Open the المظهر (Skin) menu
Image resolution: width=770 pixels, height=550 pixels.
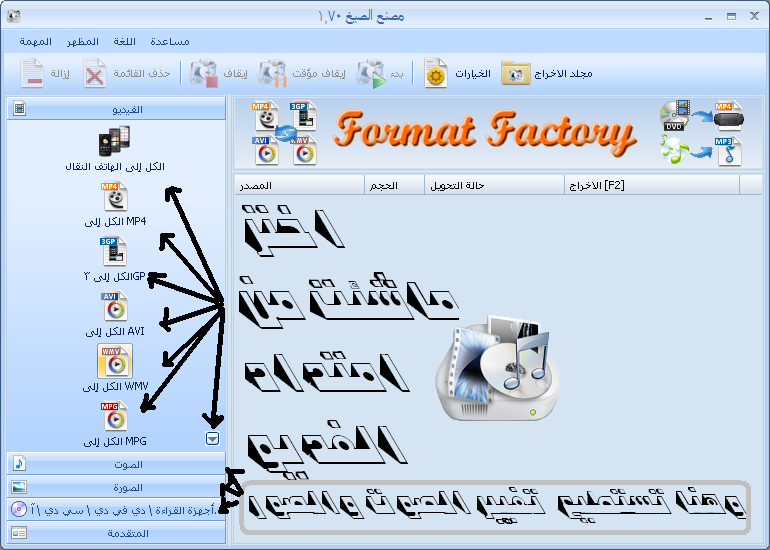click(x=82, y=42)
